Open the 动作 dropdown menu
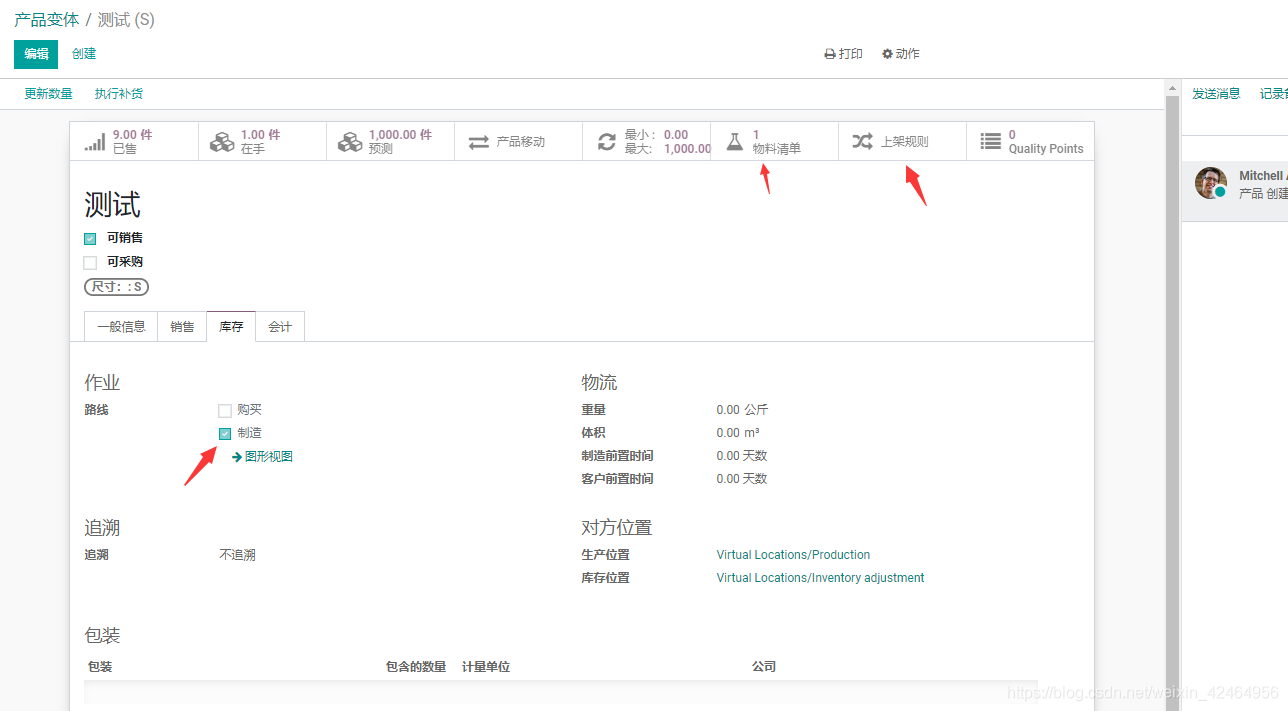The width and height of the screenshot is (1288, 711). point(901,54)
